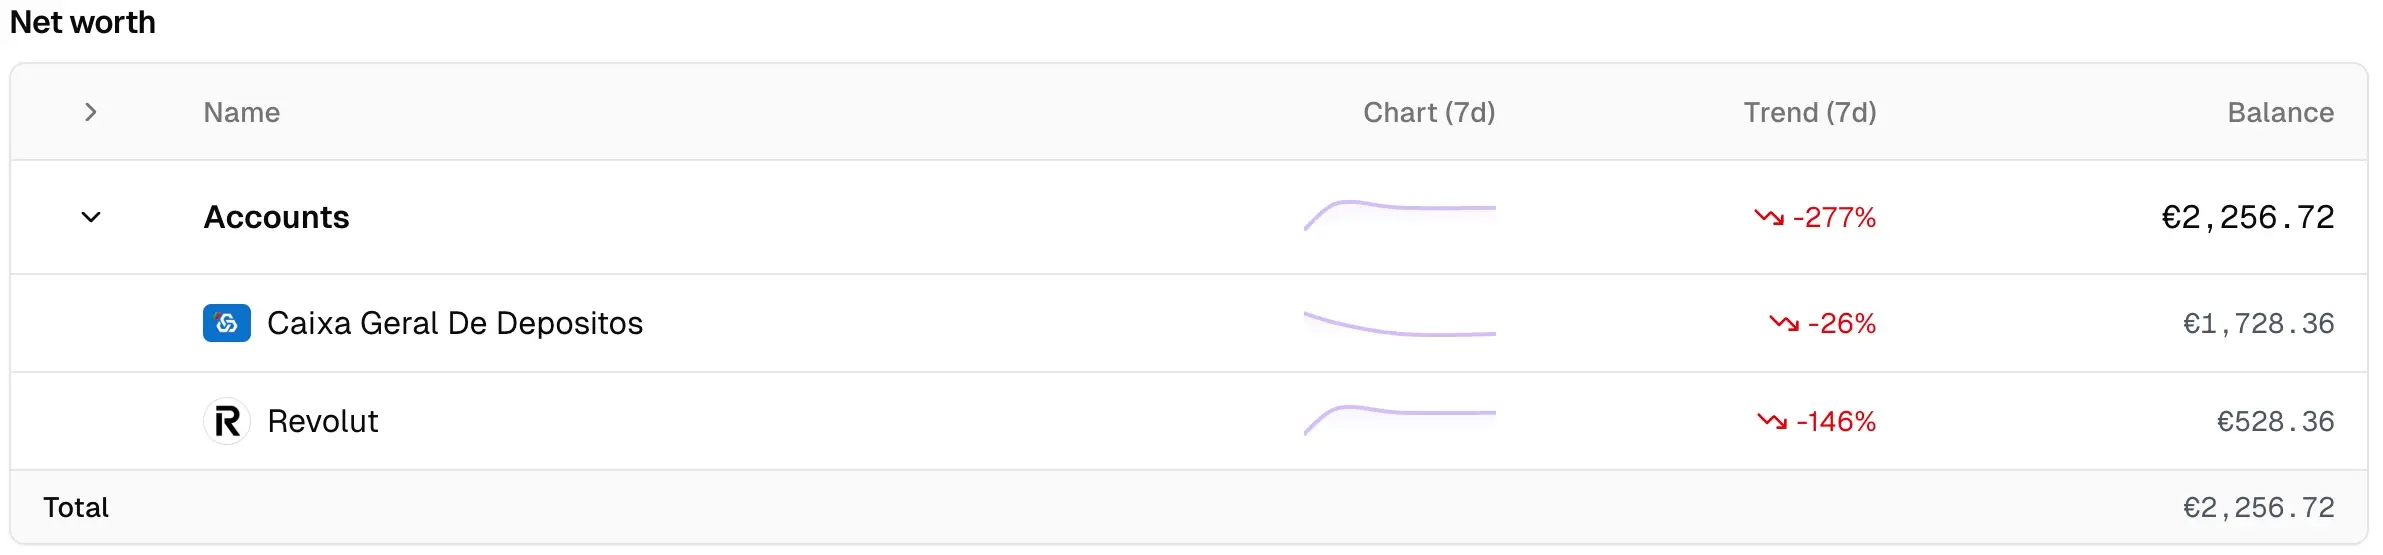Click the Caixa Geral De Depositos bank logo
Screen dimensions: 2383x555
point(227,323)
